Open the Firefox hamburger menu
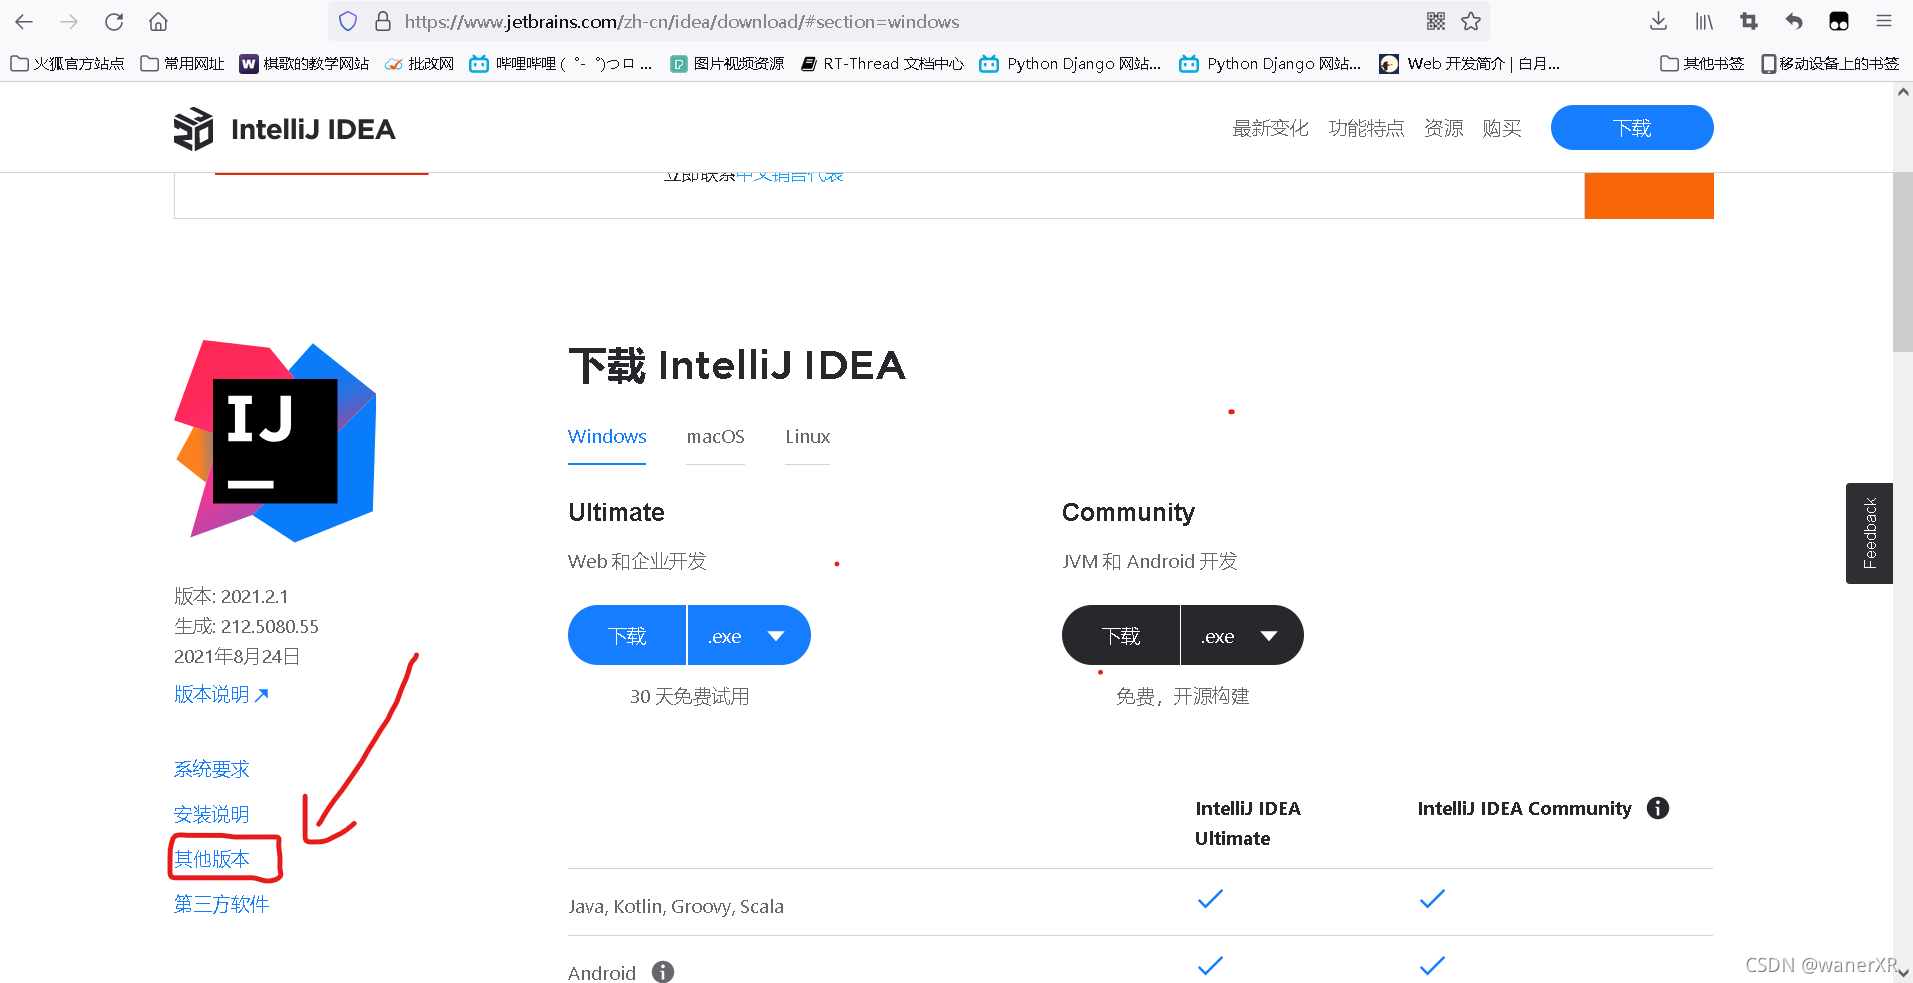This screenshot has height=983, width=1913. pos(1884,21)
